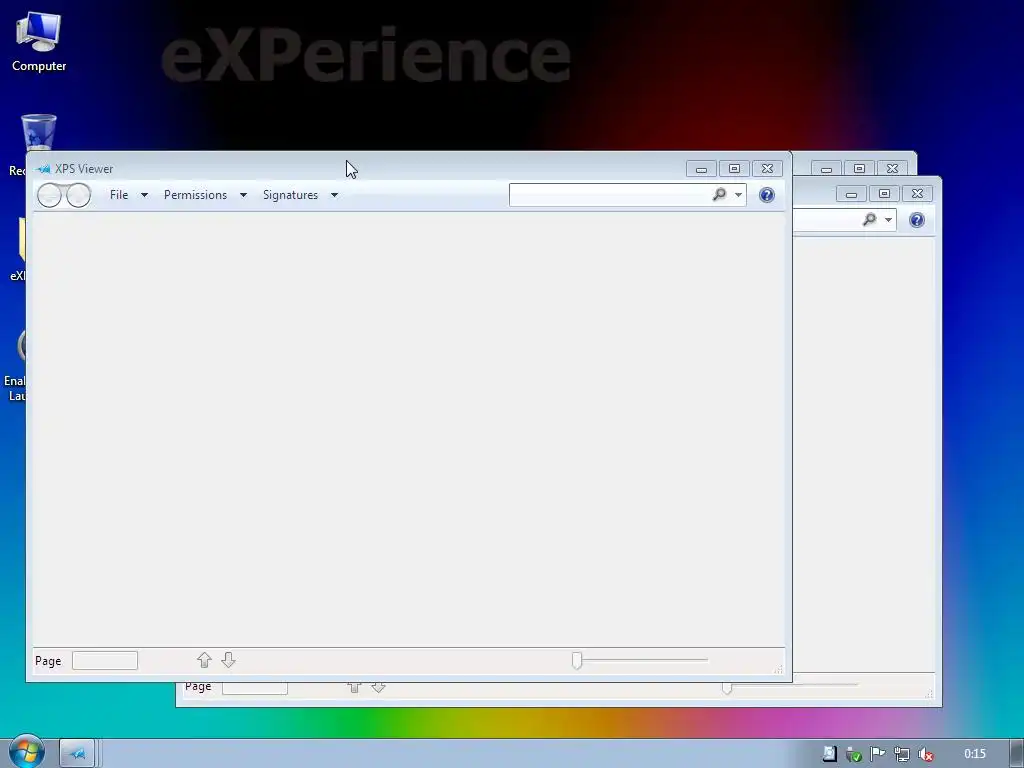1024x768 pixels.
Task: Open the File menu
Action: (x=119, y=195)
